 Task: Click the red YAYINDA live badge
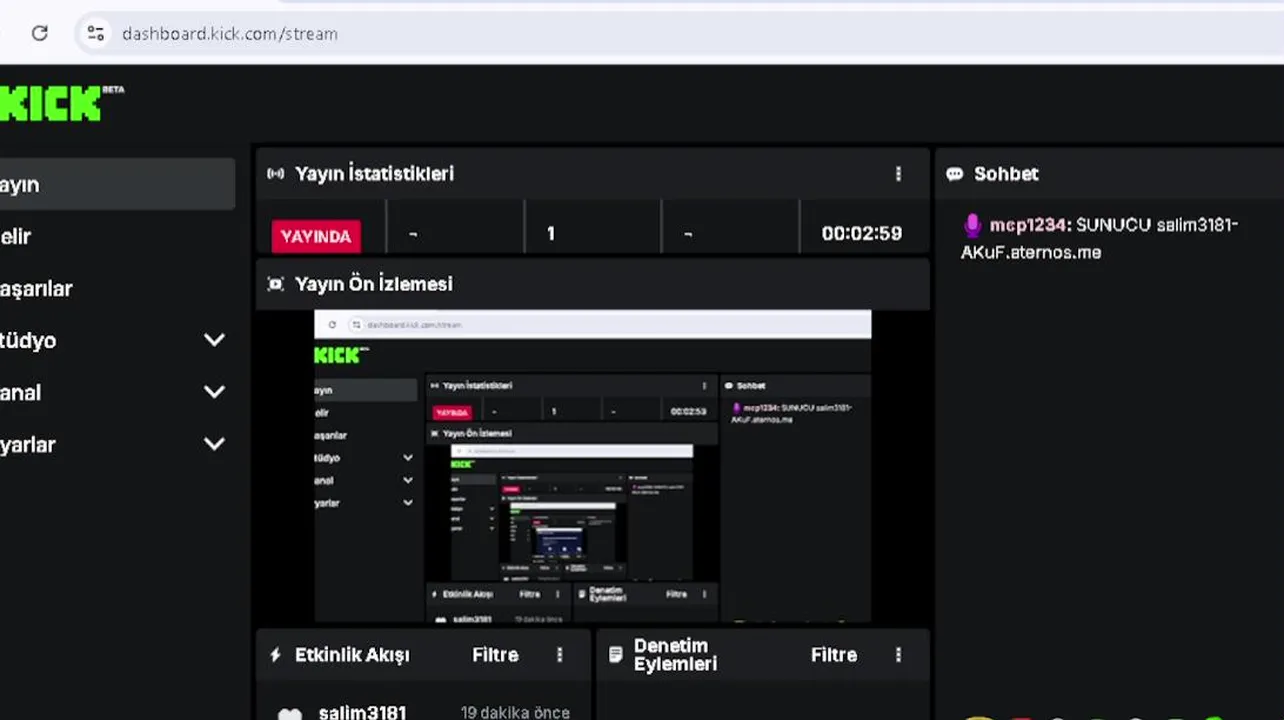[x=316, y=236]
